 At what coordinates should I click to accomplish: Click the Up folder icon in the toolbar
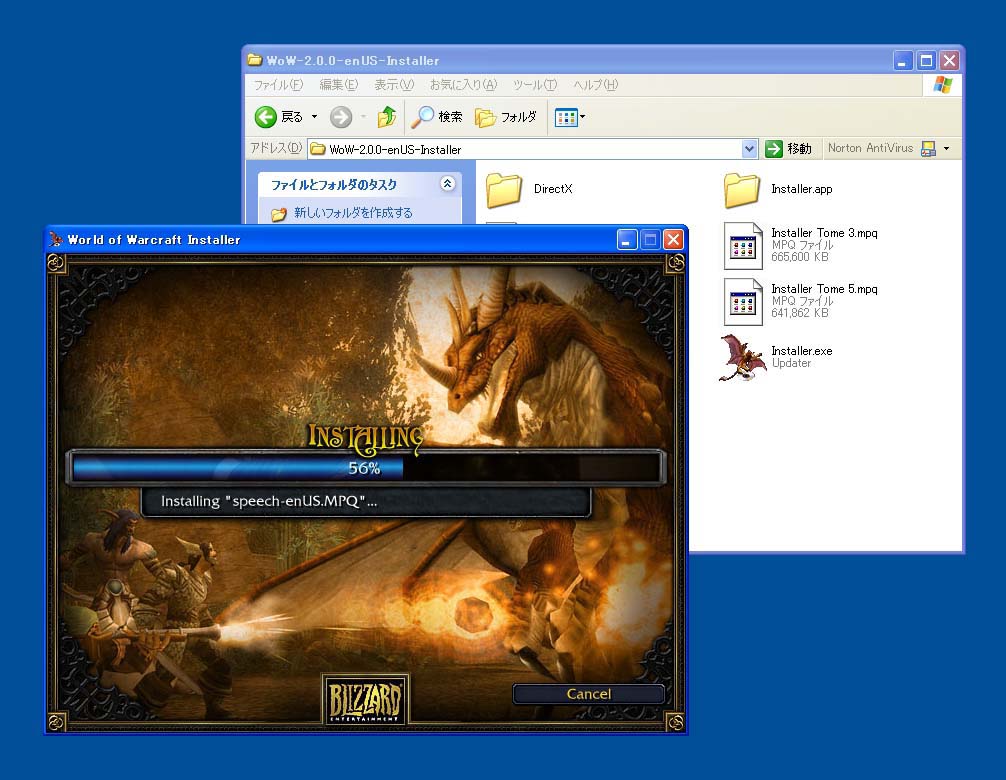click(387, 117)
